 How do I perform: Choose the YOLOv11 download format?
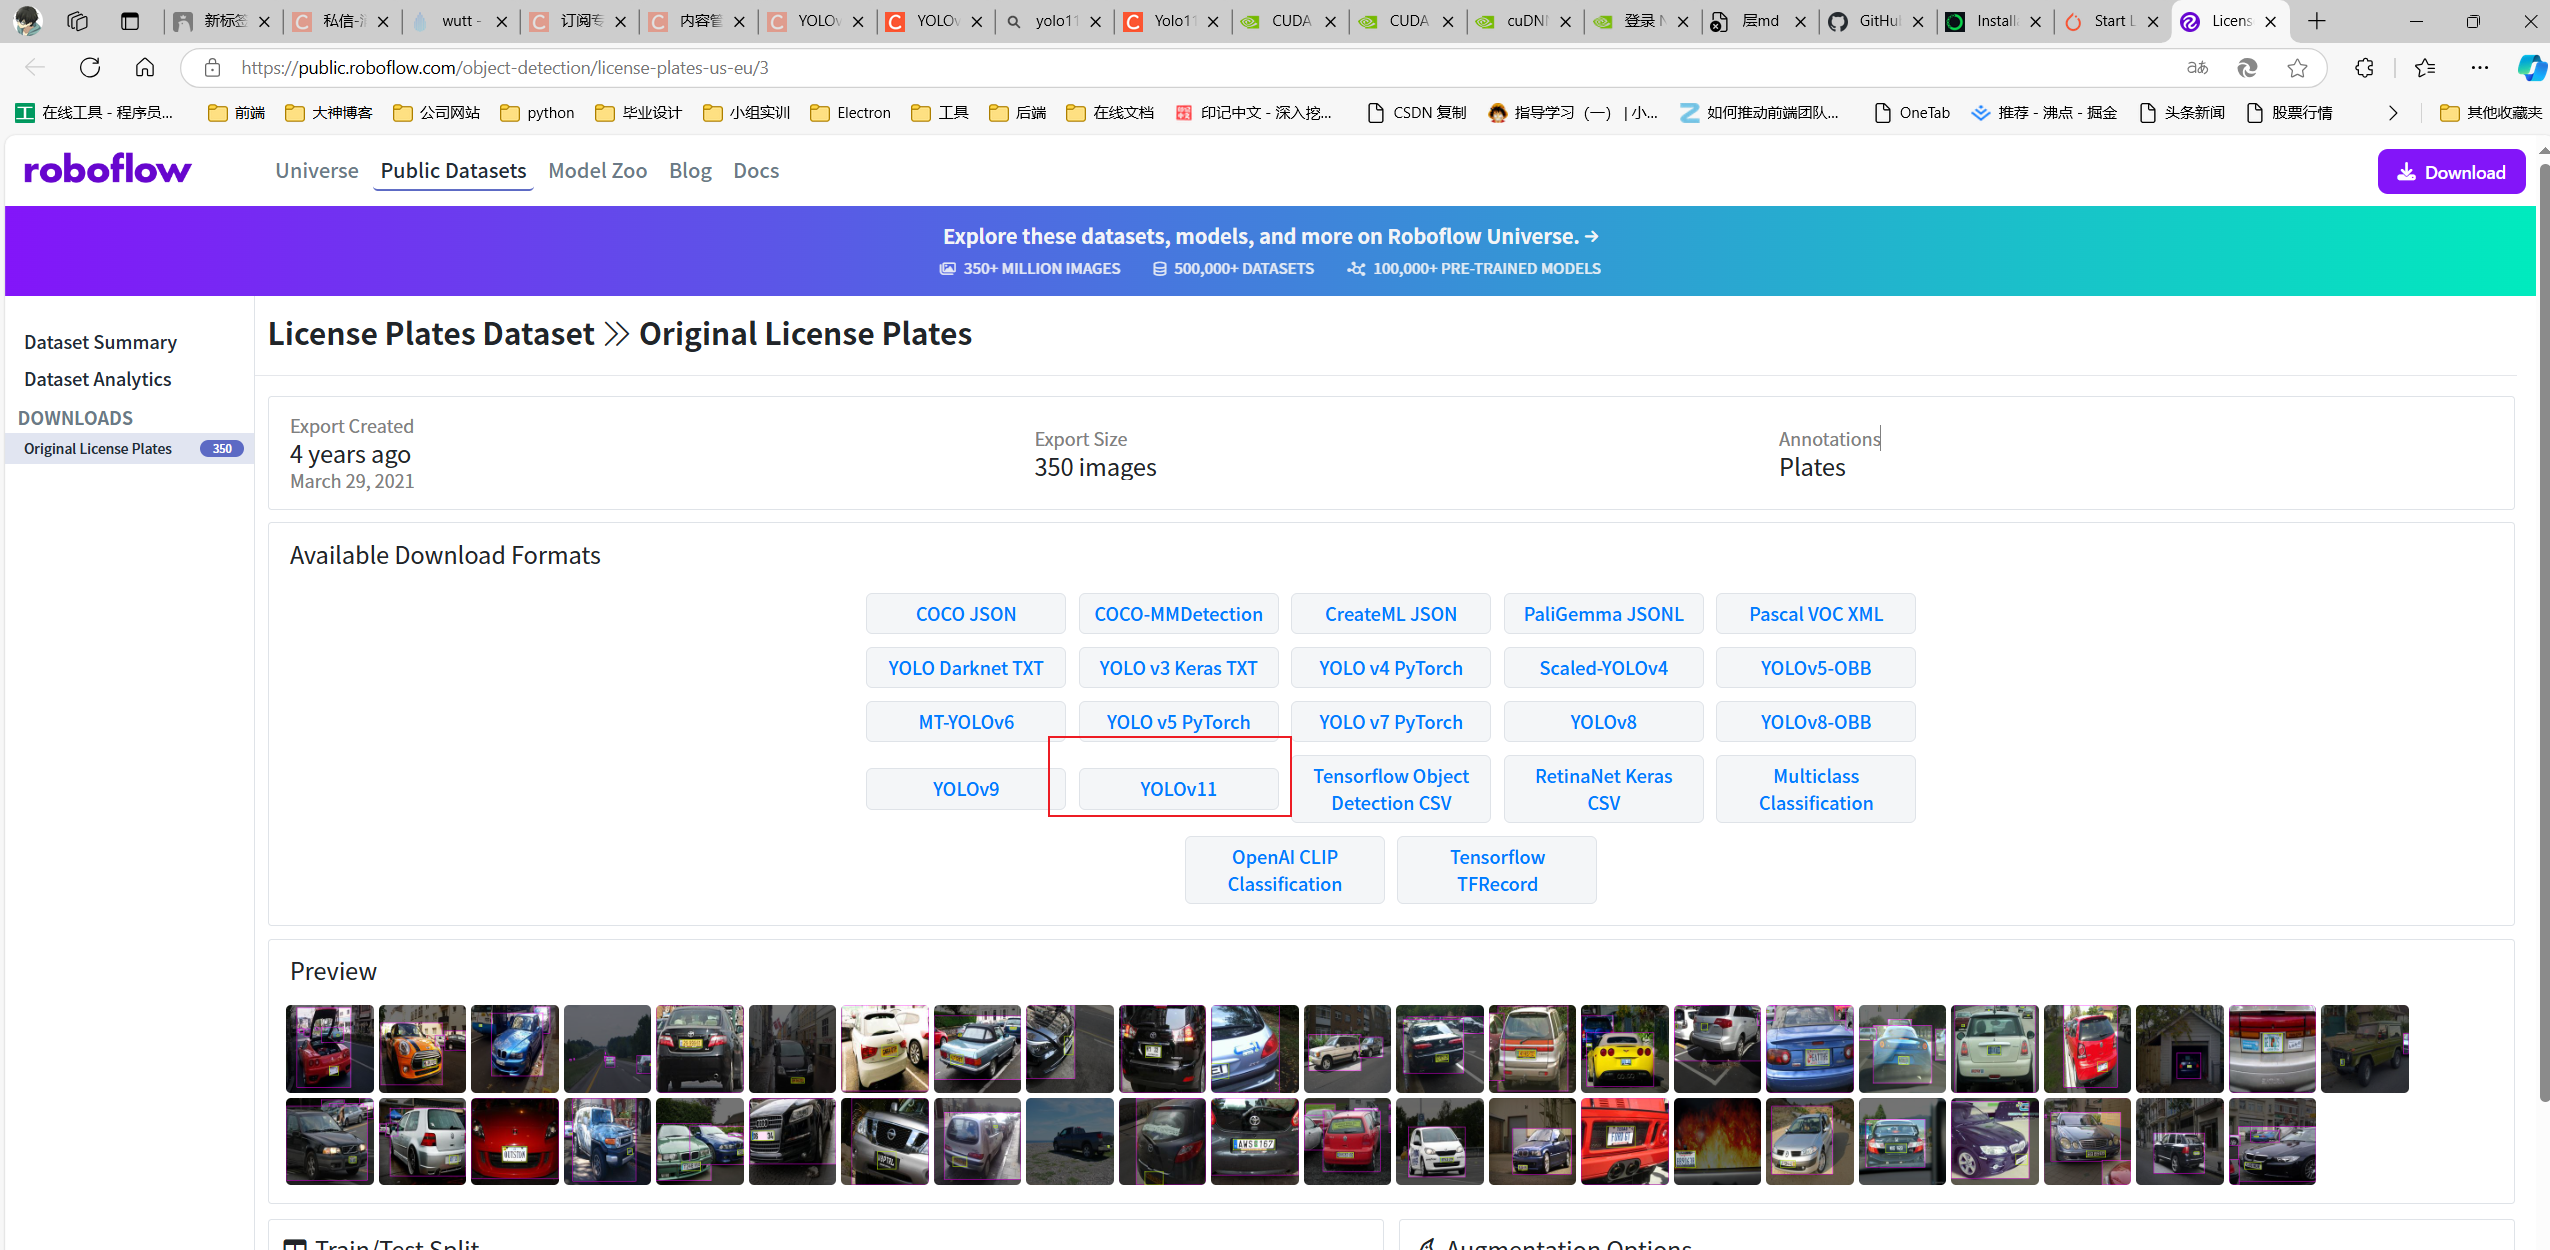1178,789
